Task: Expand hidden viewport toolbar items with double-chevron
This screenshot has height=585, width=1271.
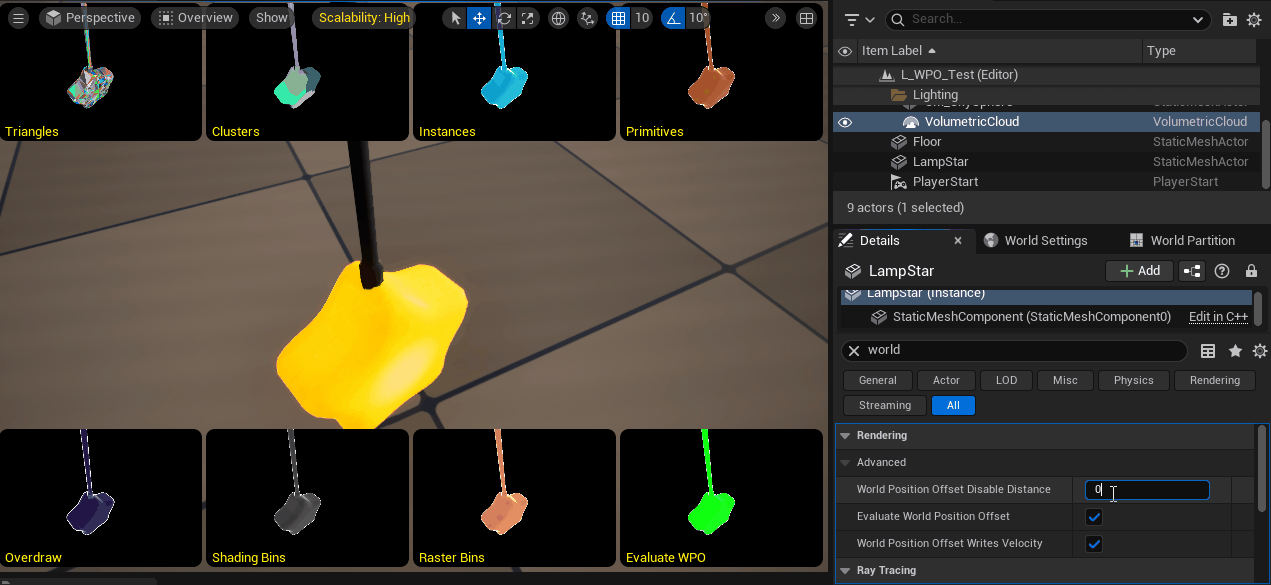Action: [776, 18]
